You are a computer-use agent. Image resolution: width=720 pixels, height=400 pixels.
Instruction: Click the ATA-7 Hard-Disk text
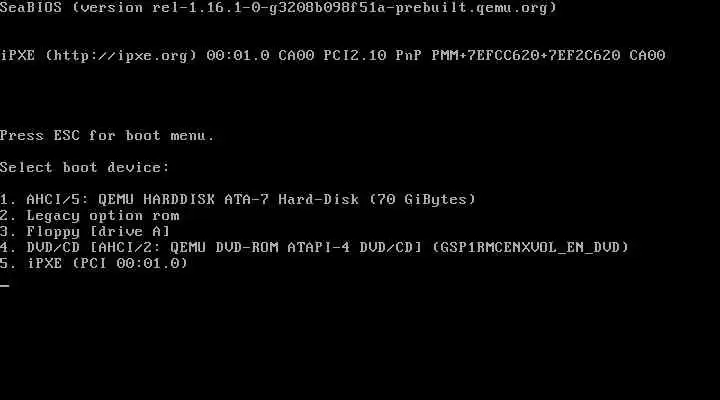pos(292,200)
